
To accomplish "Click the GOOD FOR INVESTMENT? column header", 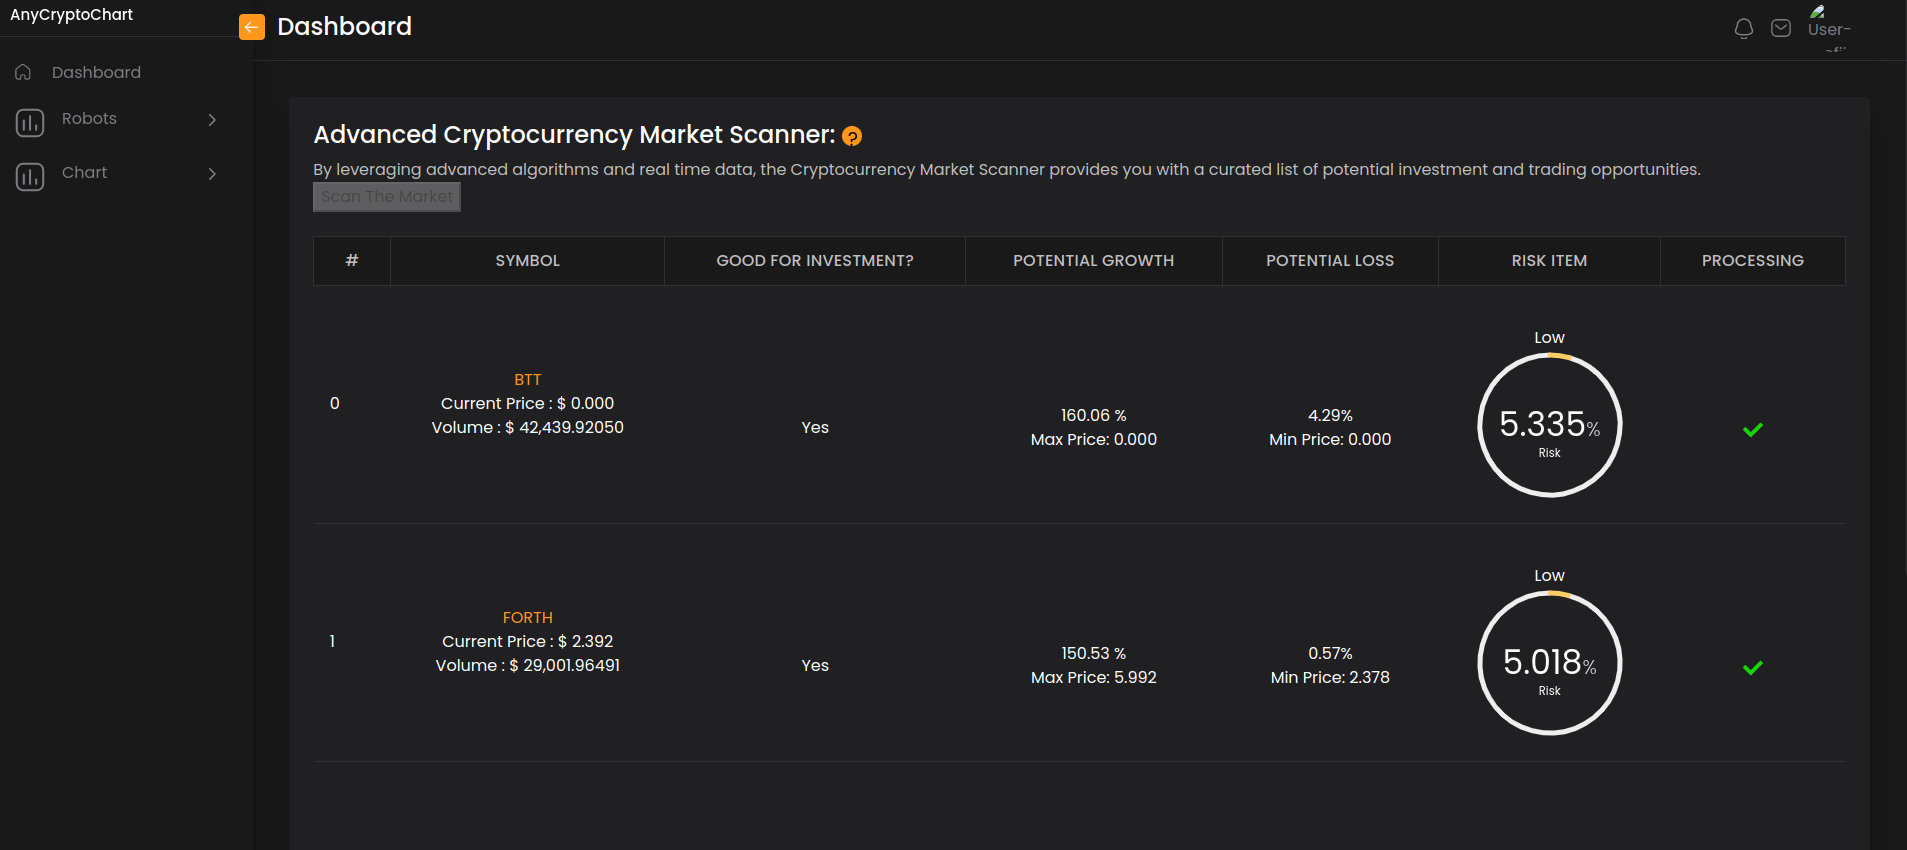I will (x=815, y=261).
